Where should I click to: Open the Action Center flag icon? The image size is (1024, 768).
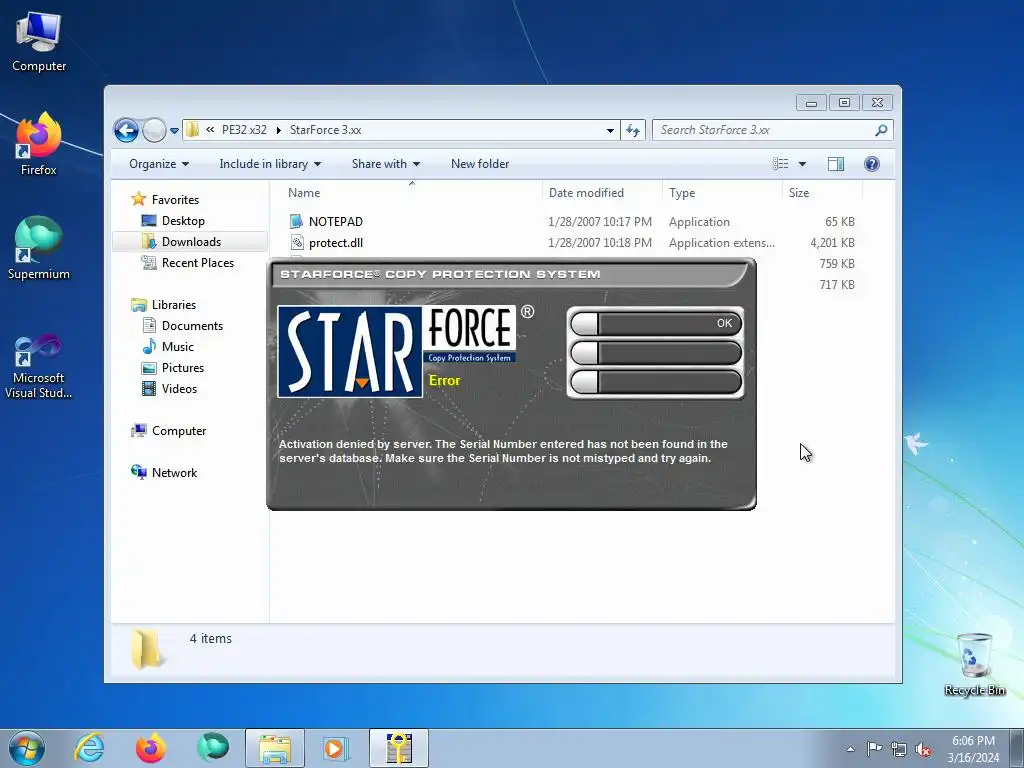pos(874,749)
